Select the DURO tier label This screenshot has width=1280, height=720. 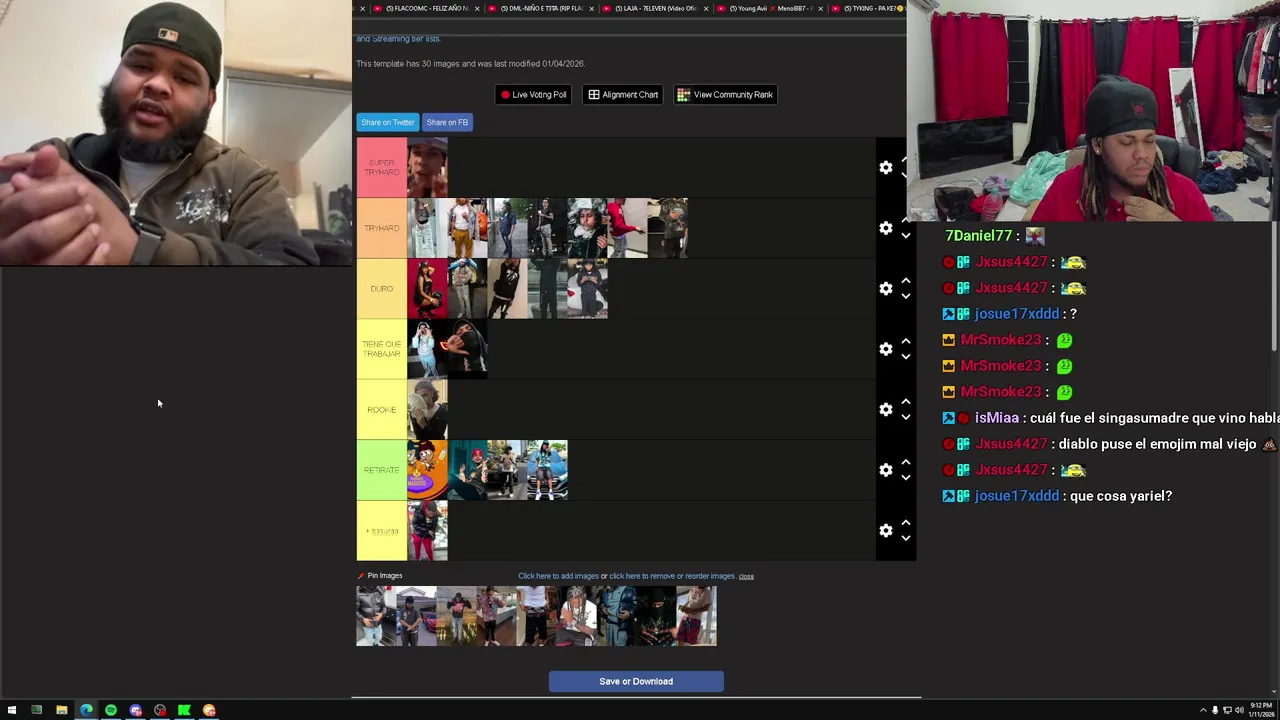tap(382, 288)
